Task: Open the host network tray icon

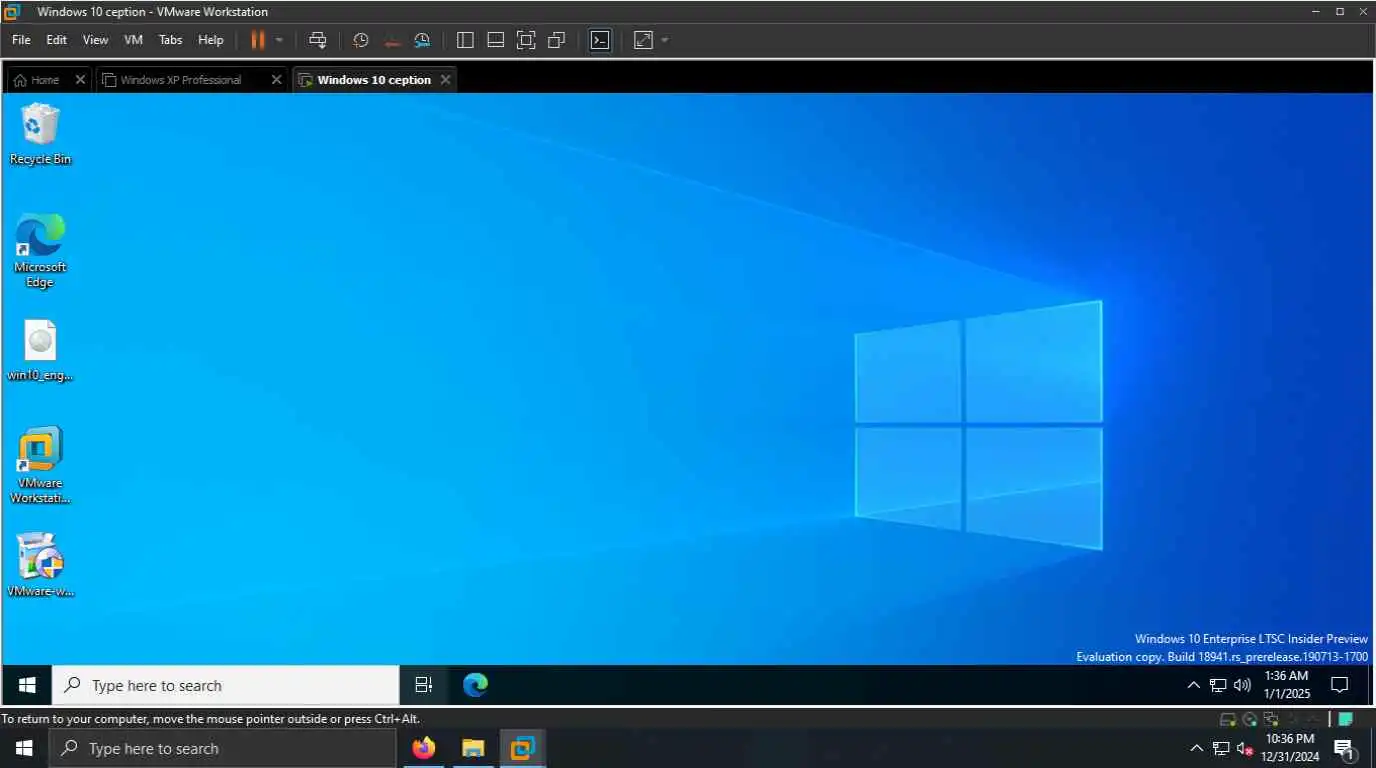Action: 1221,748
